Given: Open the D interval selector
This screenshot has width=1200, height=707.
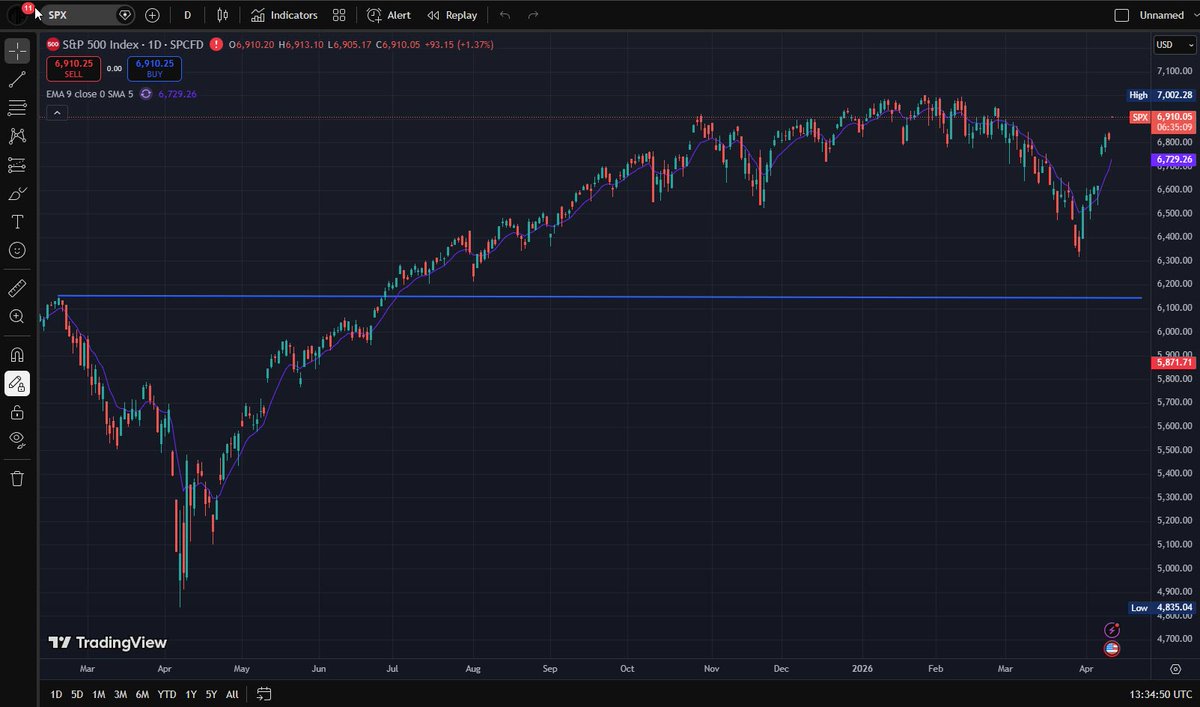Looking at the screenshot, I should tap(187, 15).
